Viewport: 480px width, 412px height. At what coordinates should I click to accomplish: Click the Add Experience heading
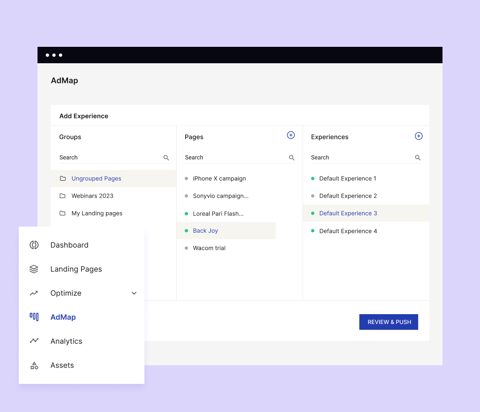coord(84,116)
